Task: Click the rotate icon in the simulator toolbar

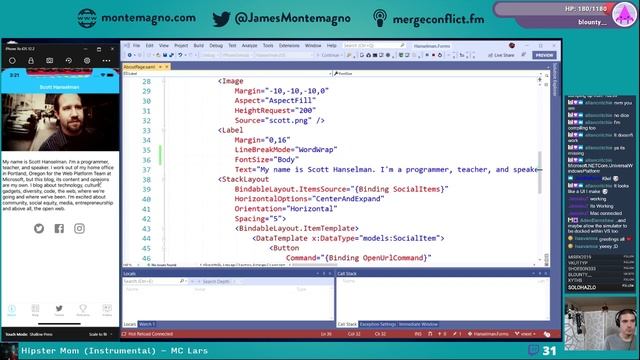Action: [68, 61]
